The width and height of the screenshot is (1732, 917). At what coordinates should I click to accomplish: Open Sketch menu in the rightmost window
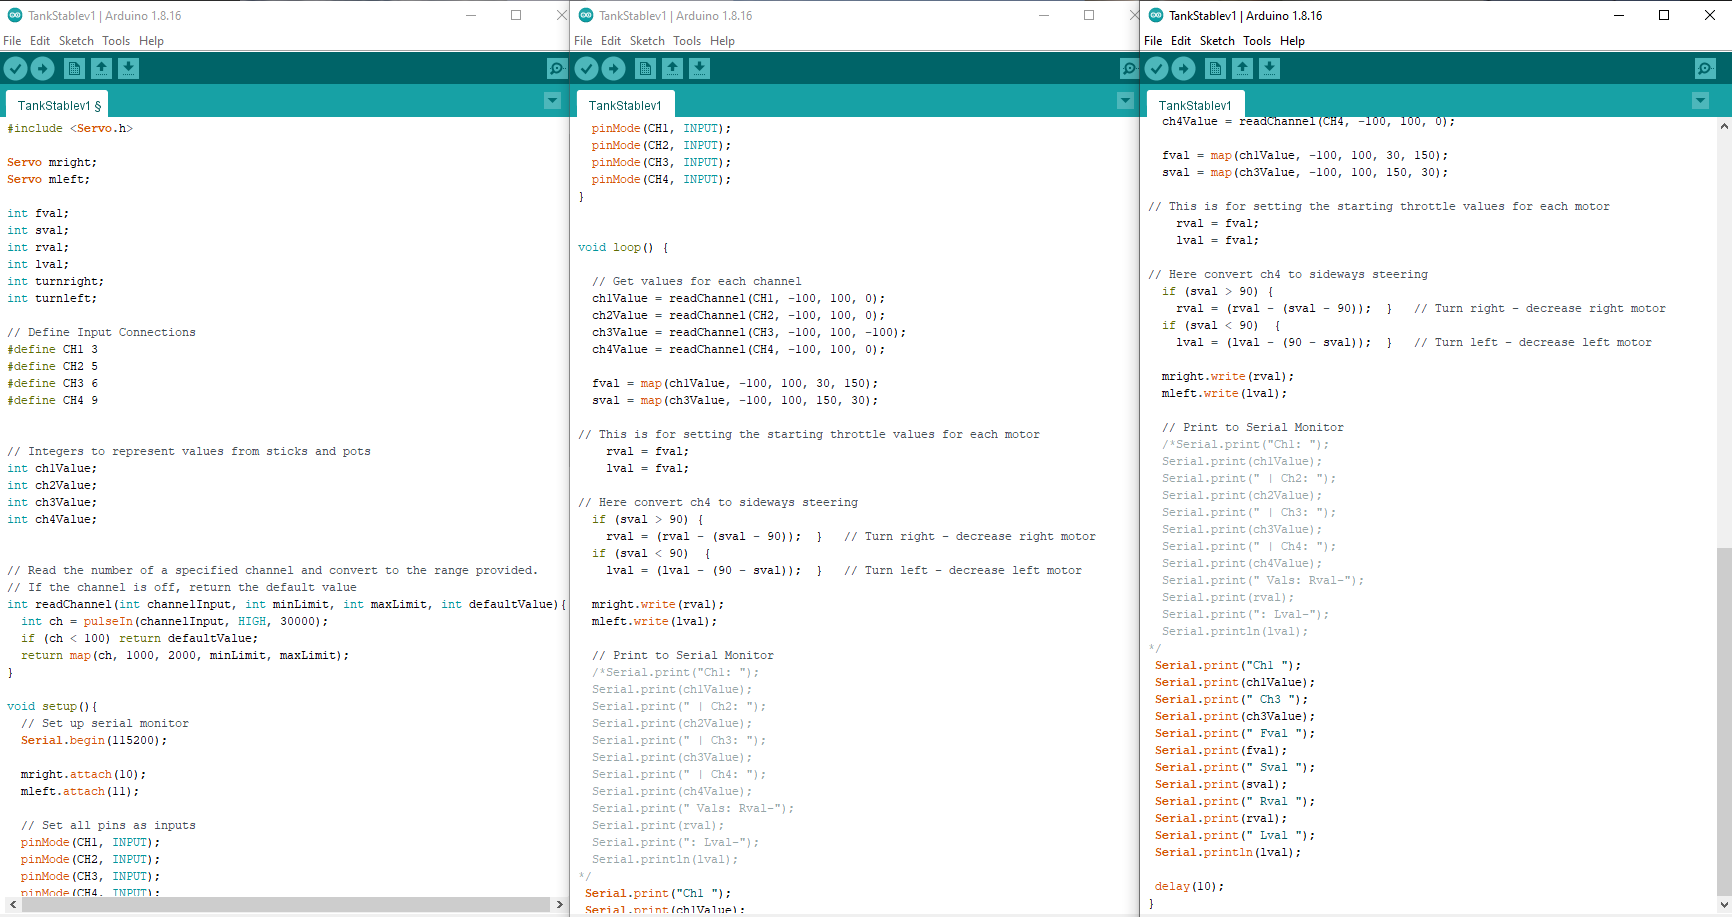[x=1217, y=41]
